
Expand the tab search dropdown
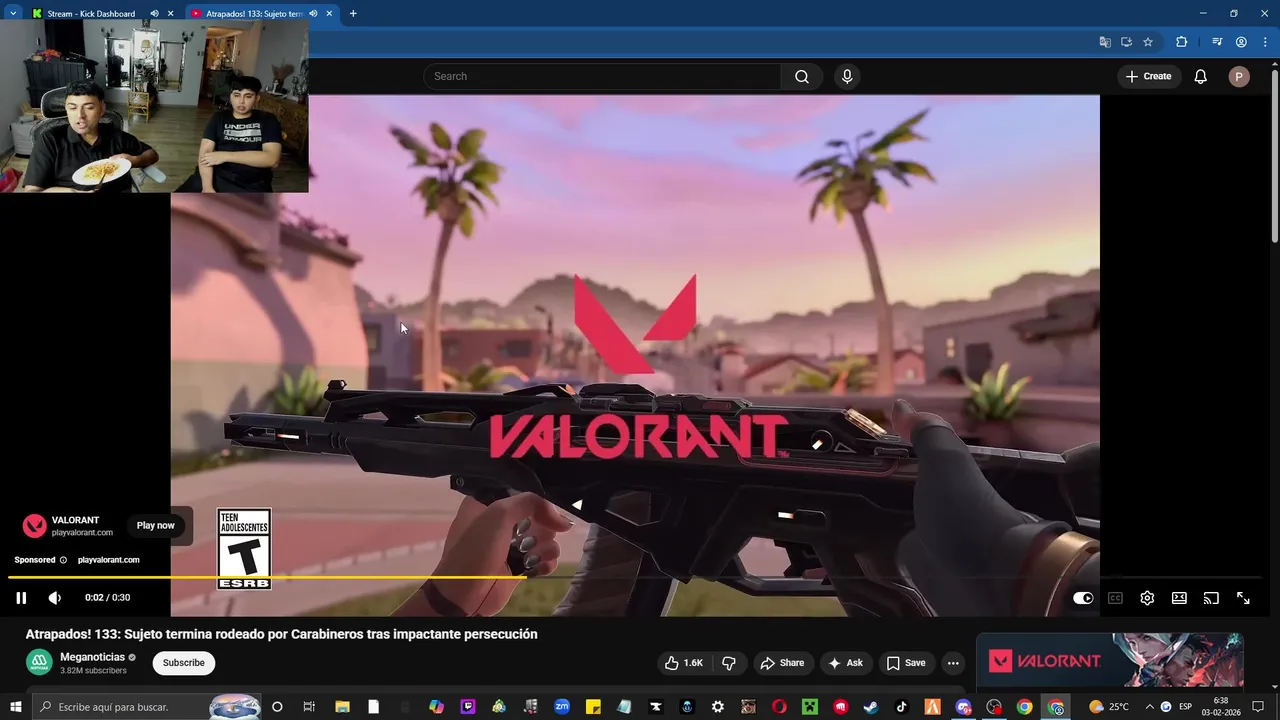tap(12, 14)
